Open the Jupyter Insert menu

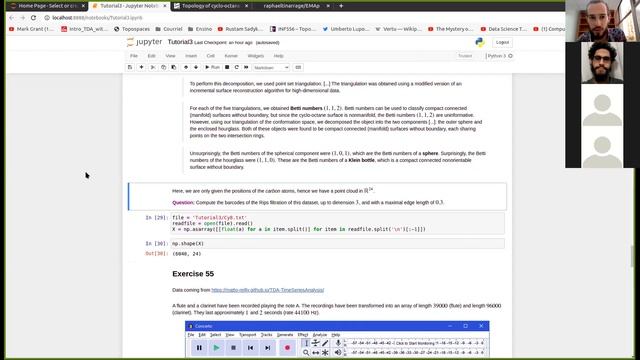pos(191,56)
